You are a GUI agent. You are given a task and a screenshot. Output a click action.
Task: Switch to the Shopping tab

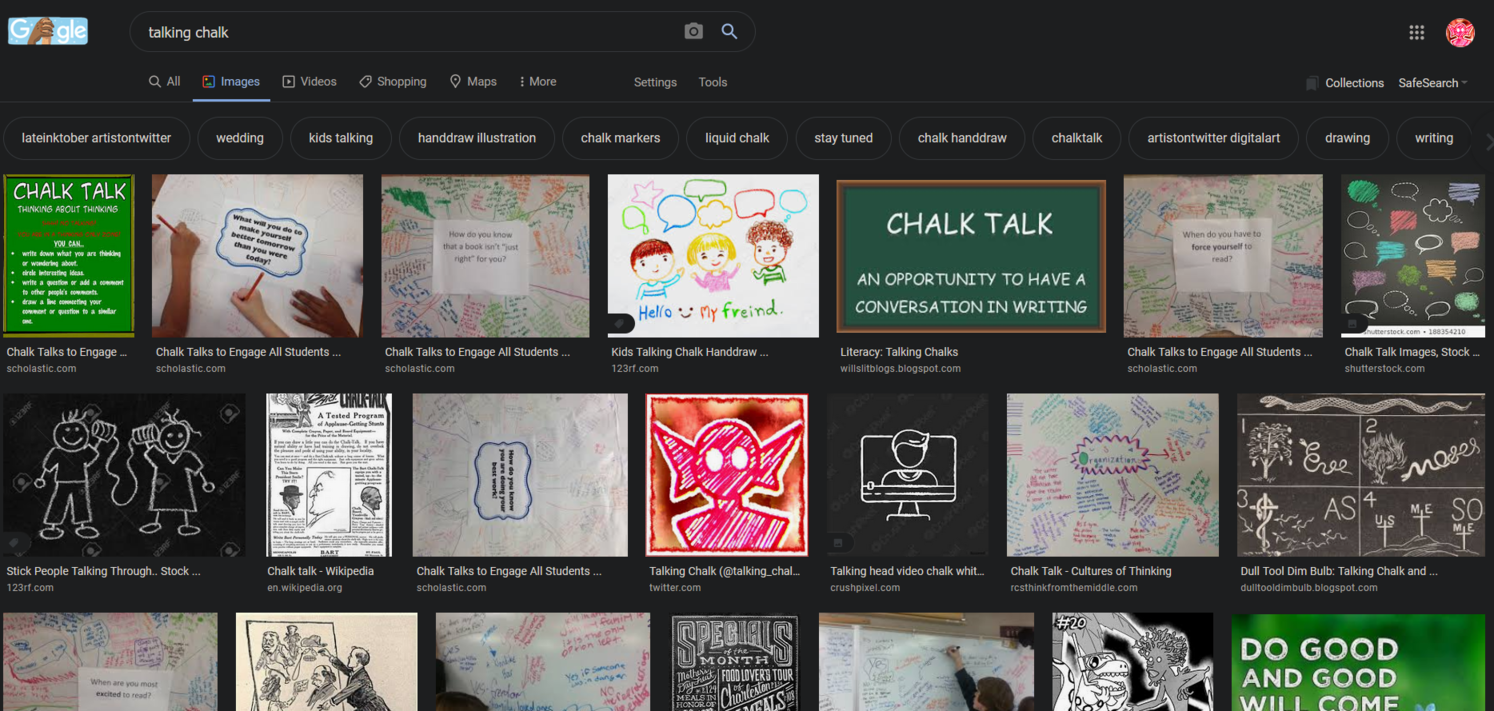tap(393, 82)
